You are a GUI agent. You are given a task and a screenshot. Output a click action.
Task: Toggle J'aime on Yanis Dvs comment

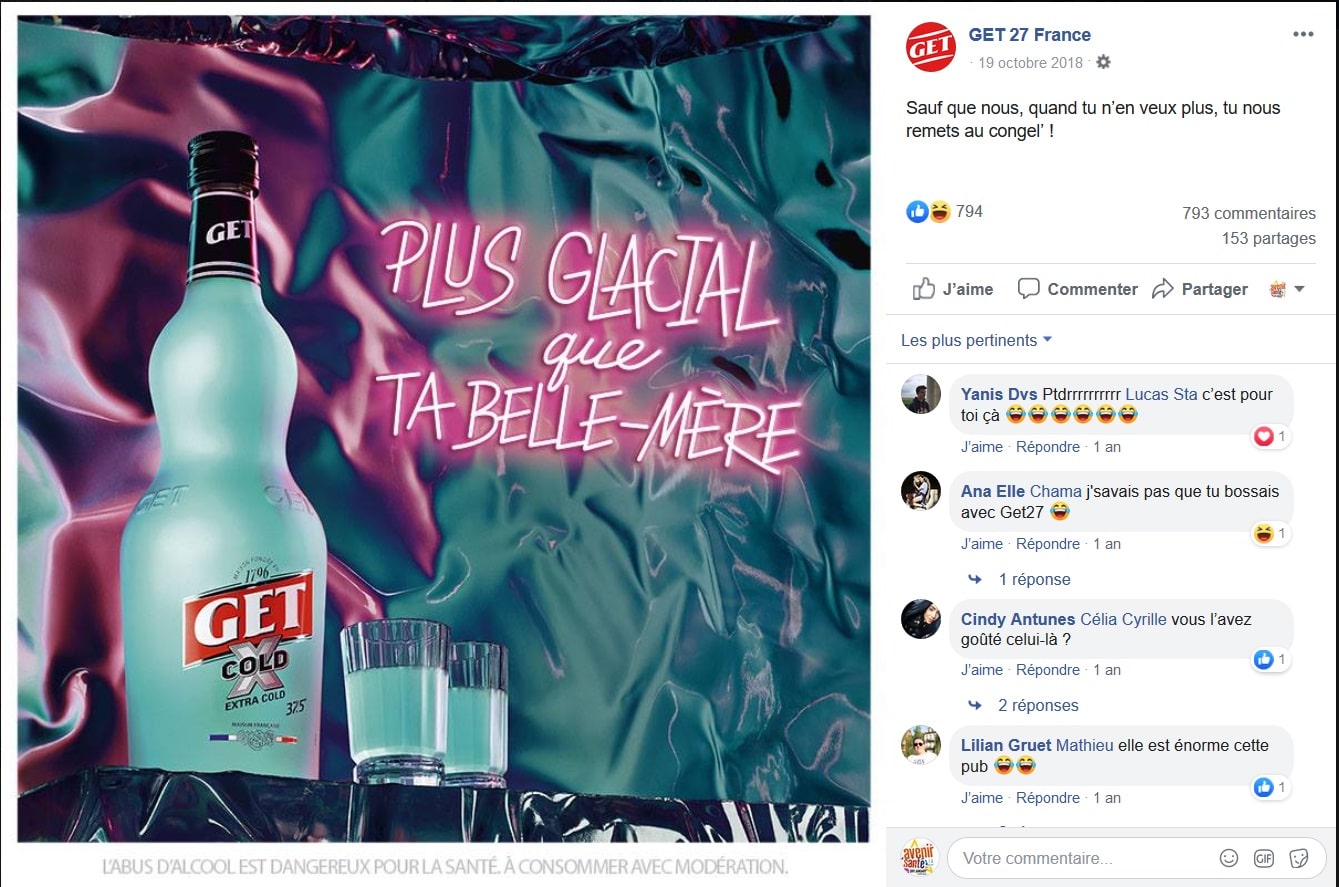click(981, 447)
